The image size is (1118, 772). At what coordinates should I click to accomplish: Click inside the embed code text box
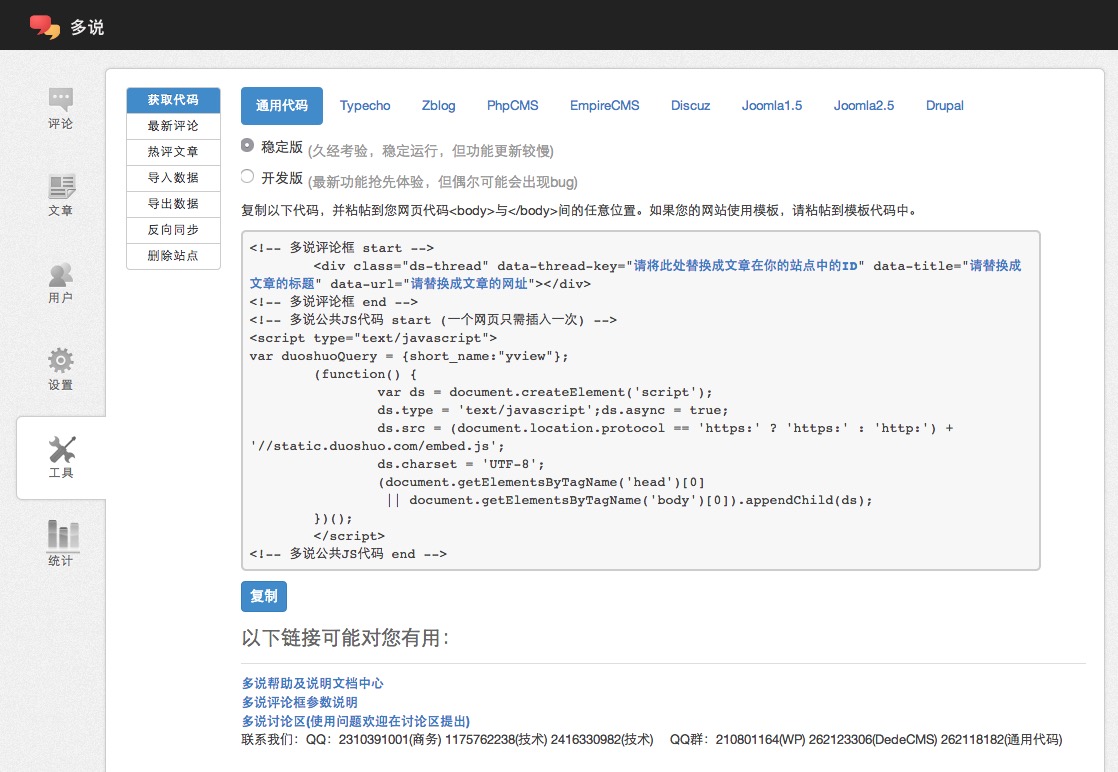pyautogui.click(x=640, y=400)
